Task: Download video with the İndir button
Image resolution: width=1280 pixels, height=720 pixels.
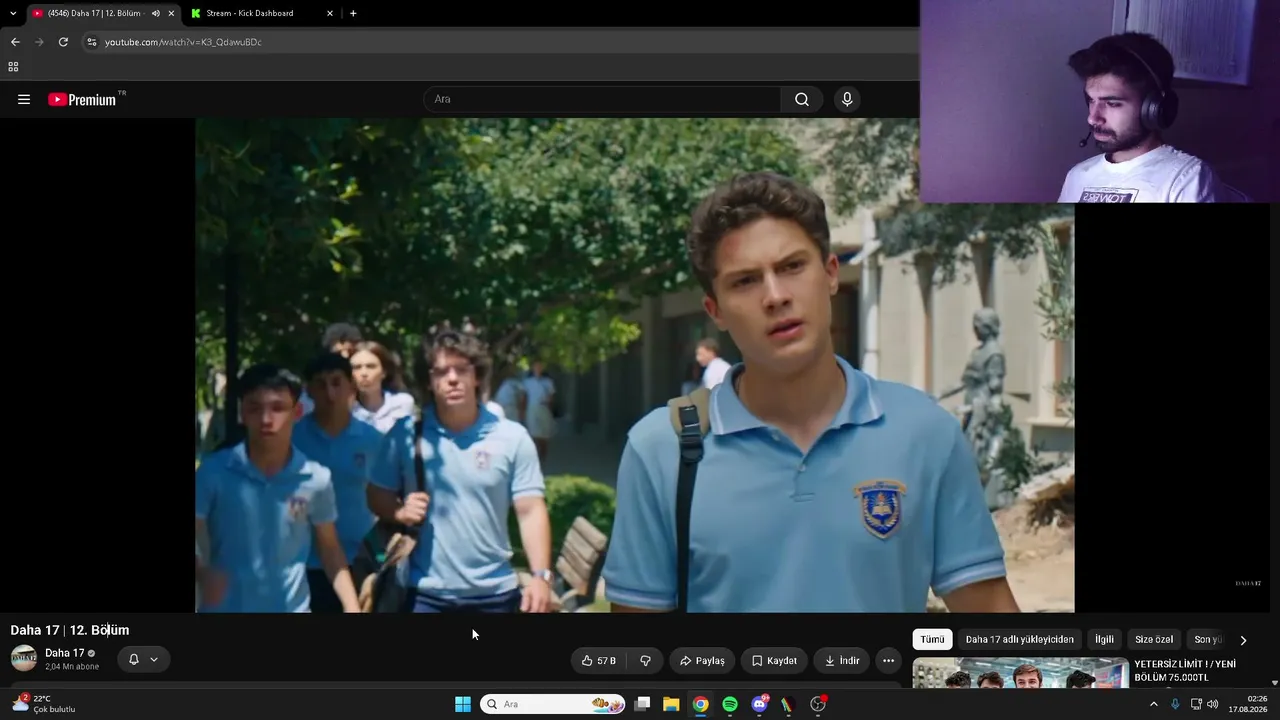Action: click(841, 661)
